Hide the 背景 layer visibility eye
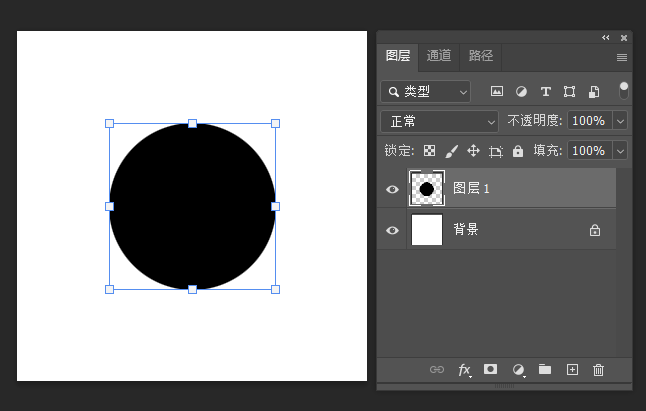646x411 pixels. [x=392, y=230]
